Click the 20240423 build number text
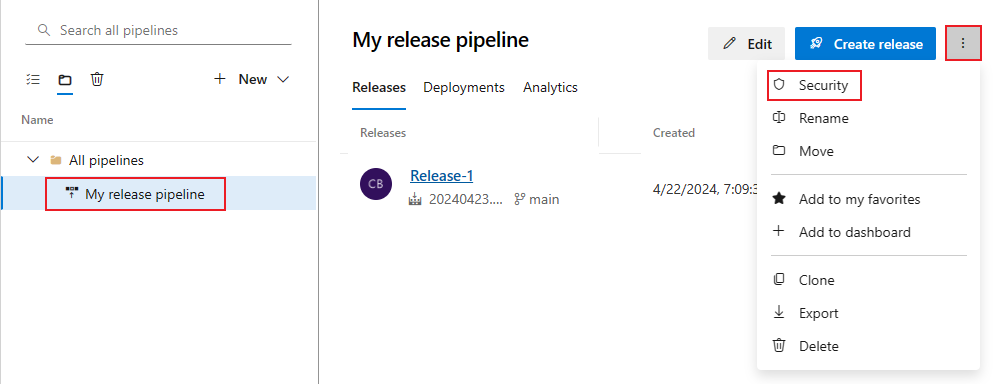The height and width of the screenshot is (384, 994). [x=466, y=200]
